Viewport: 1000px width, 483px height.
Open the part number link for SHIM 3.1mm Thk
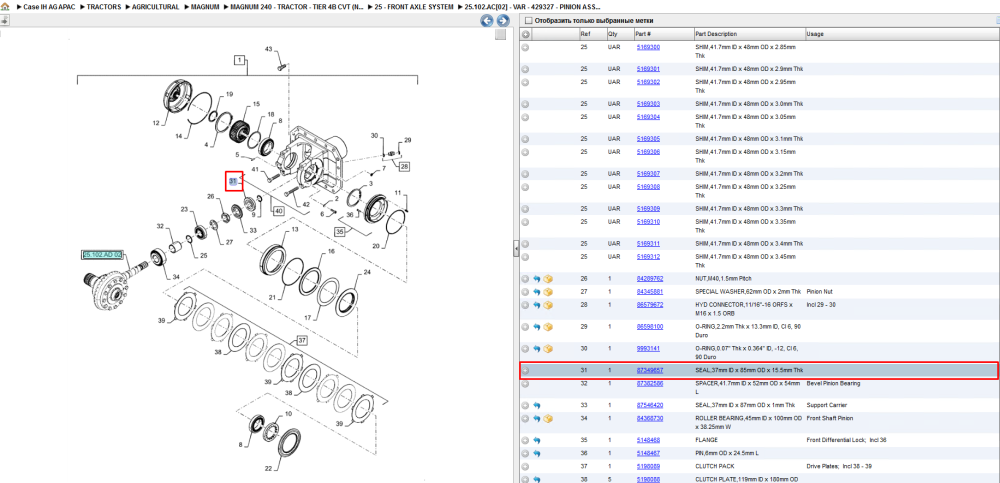648,138
